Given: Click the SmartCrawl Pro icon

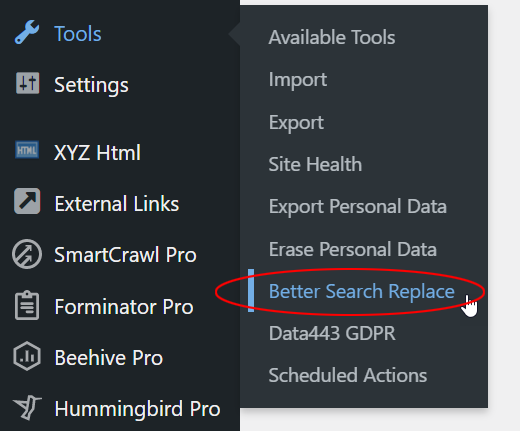Looking at the screenshot, I should tap(27, 254).
